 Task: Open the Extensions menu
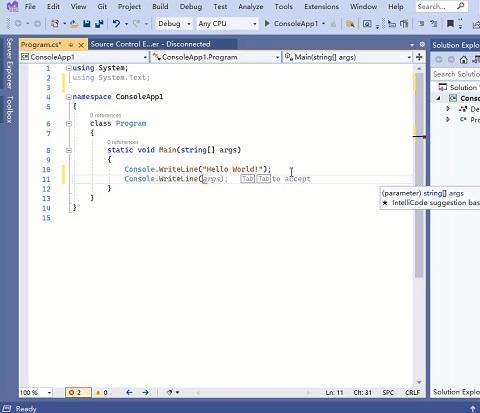point(321,6)
